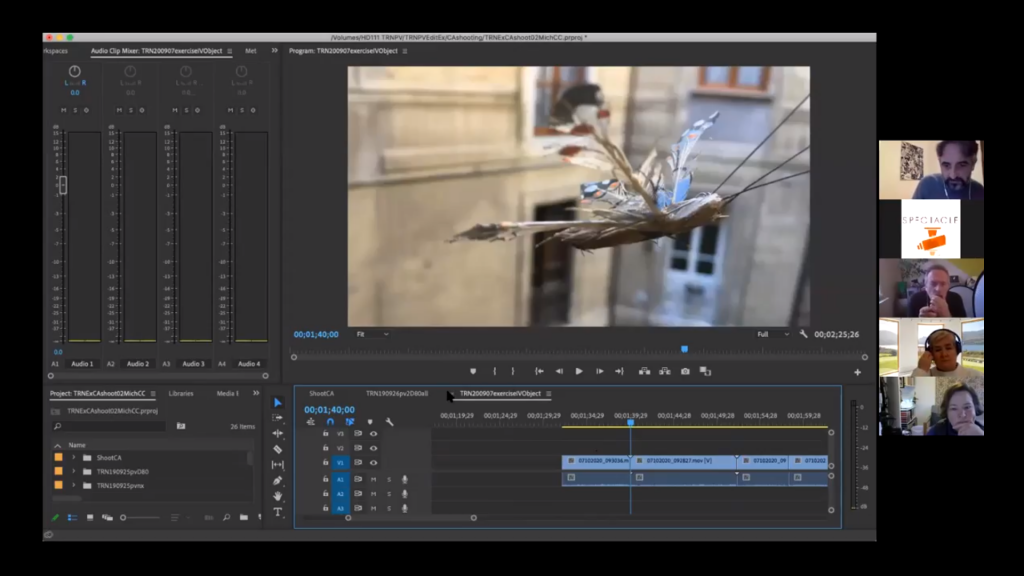The height and width of the screenshot is (576, 1024).
Task: Click the project search input field
Action: point(112,426)
